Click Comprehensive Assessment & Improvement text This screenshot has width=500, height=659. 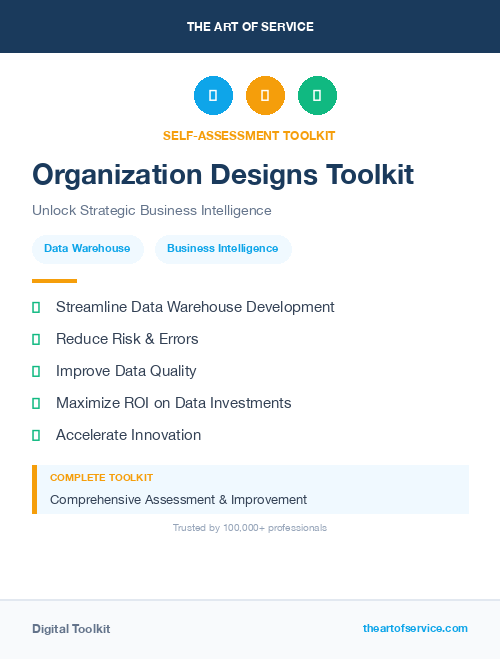[178, 500]
